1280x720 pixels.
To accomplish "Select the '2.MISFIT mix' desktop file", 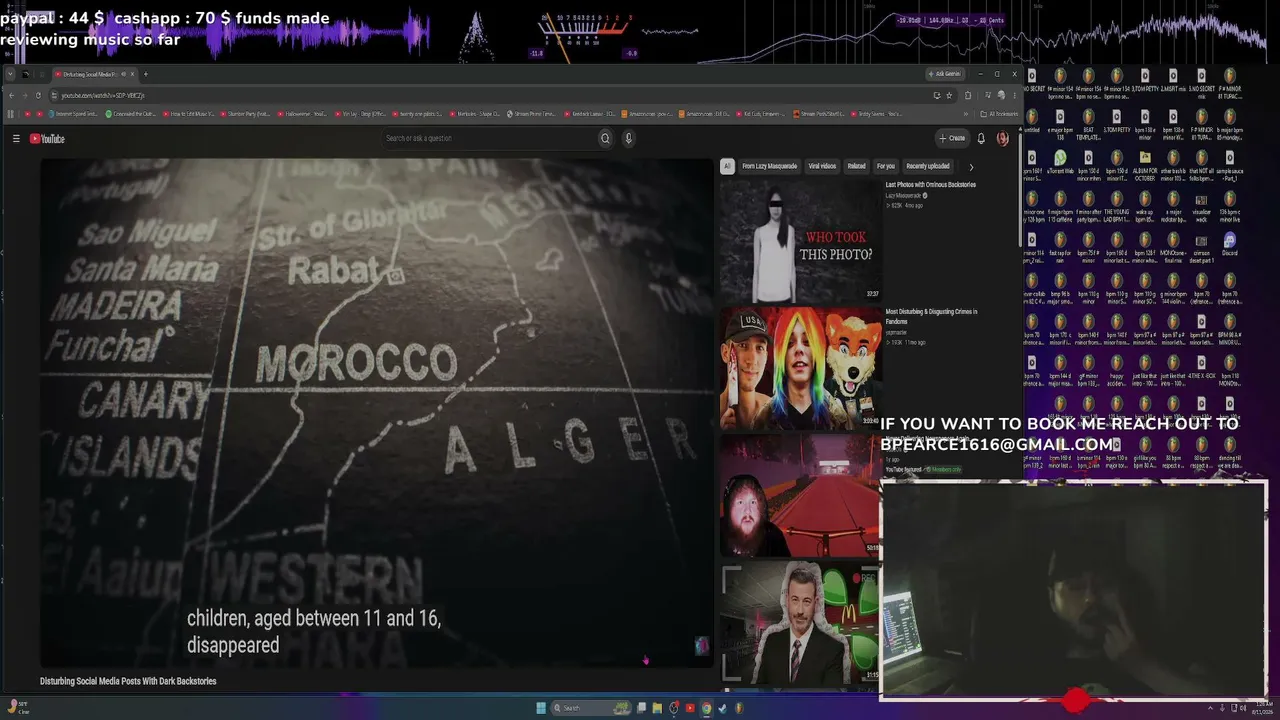I will [1173, 81].
